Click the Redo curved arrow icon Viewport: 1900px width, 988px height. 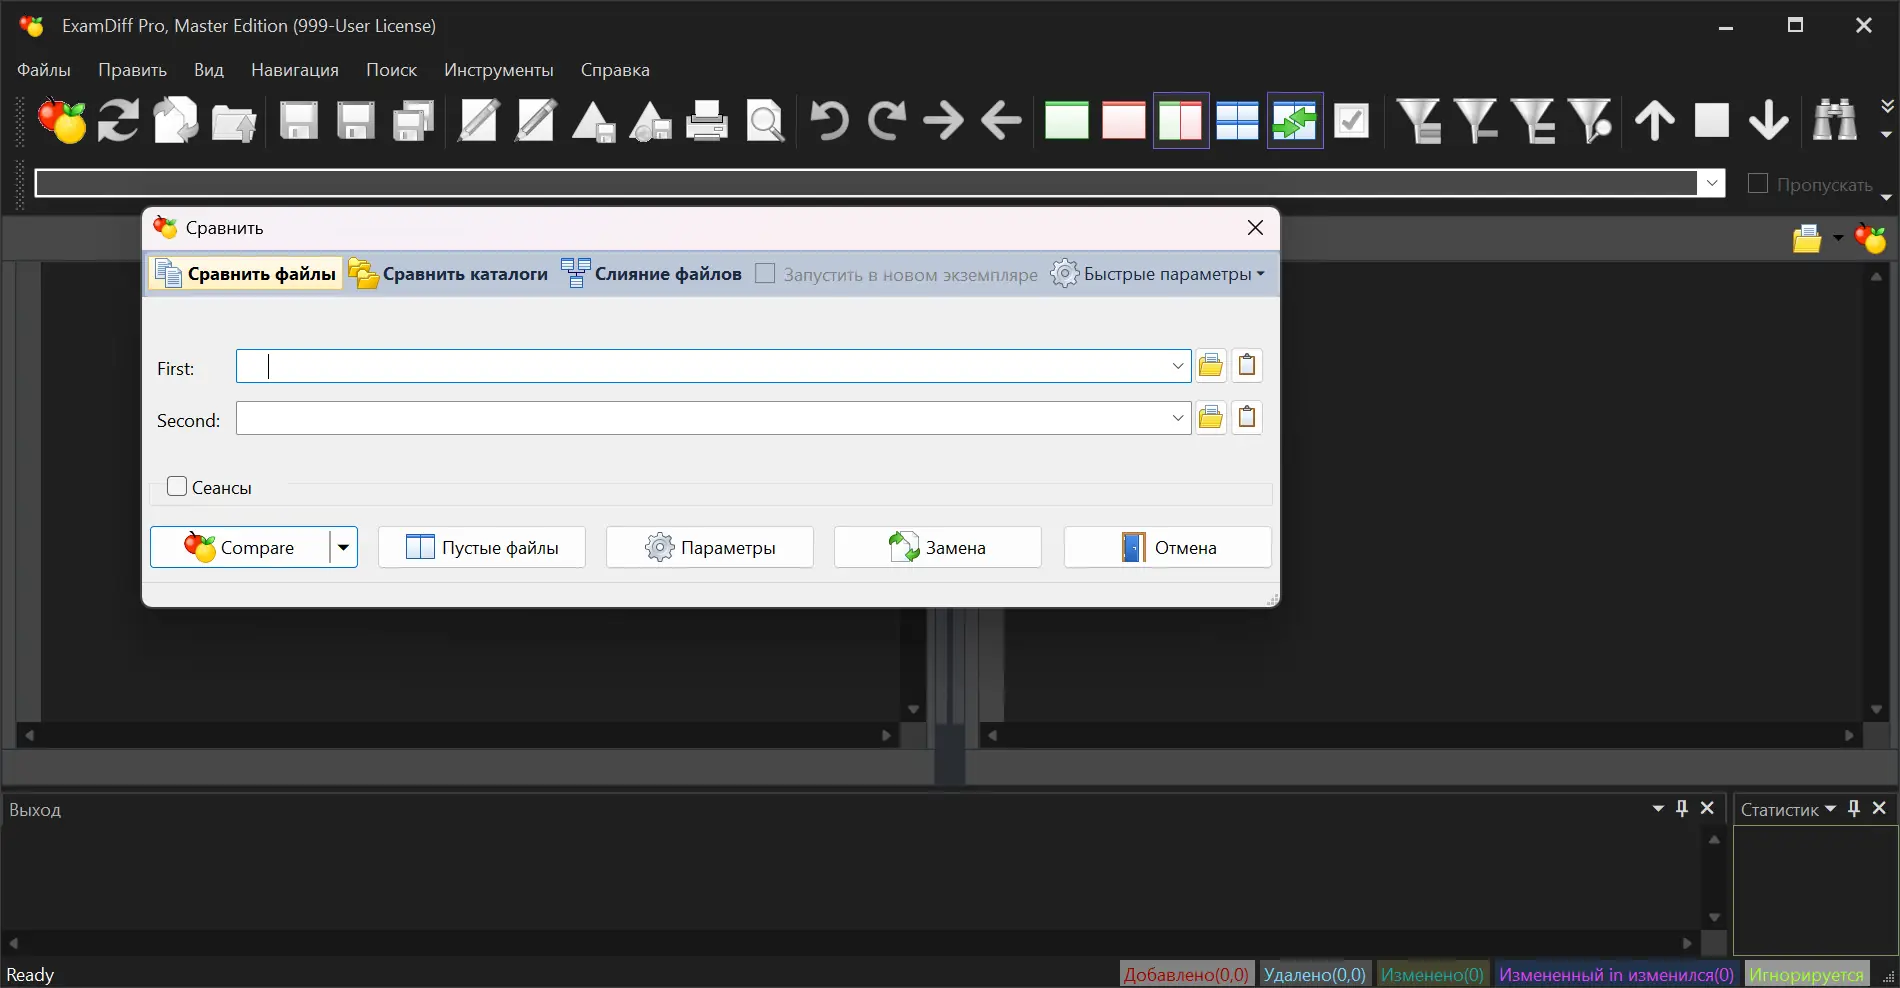(886, 121)
